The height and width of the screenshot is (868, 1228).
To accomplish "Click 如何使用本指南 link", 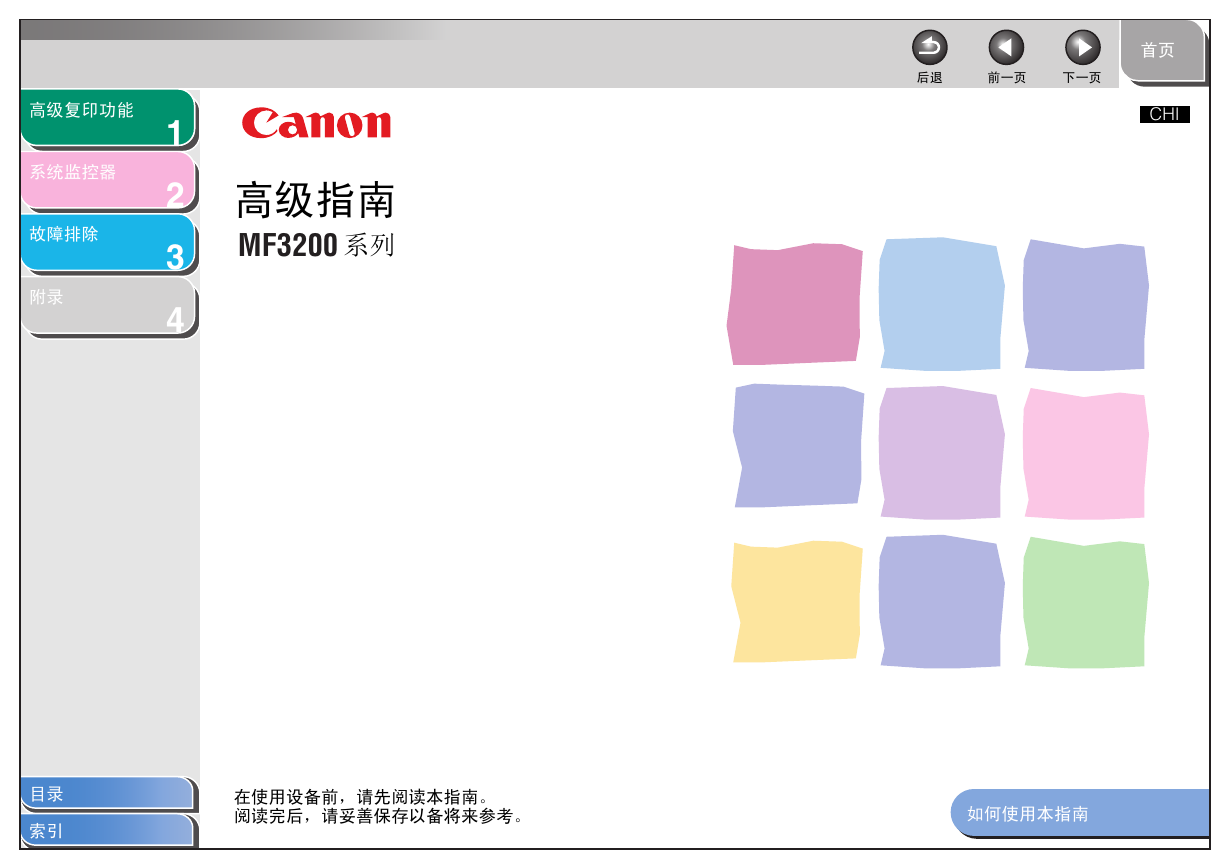I will (1080, 814).
